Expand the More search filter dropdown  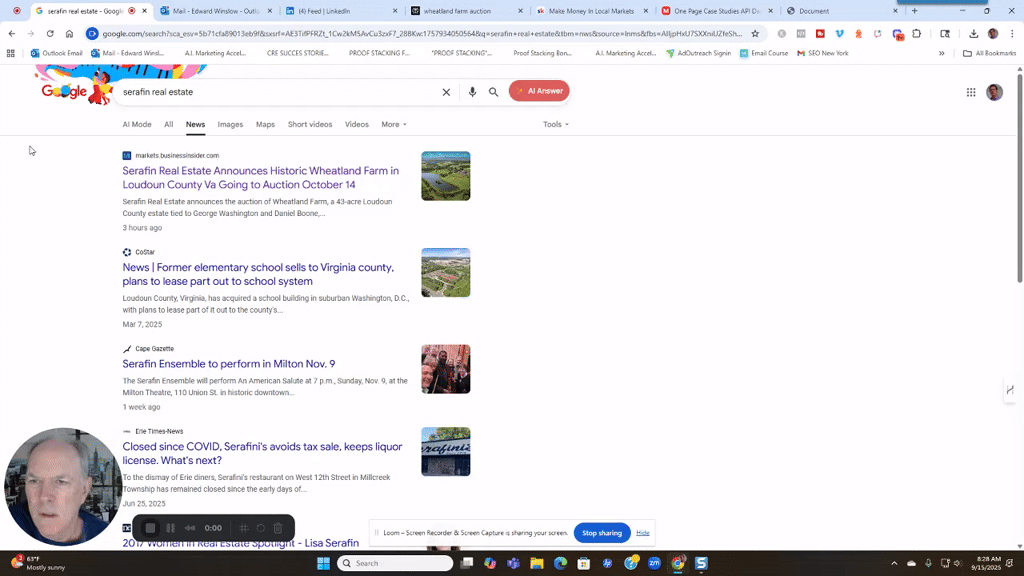[394, 124]
